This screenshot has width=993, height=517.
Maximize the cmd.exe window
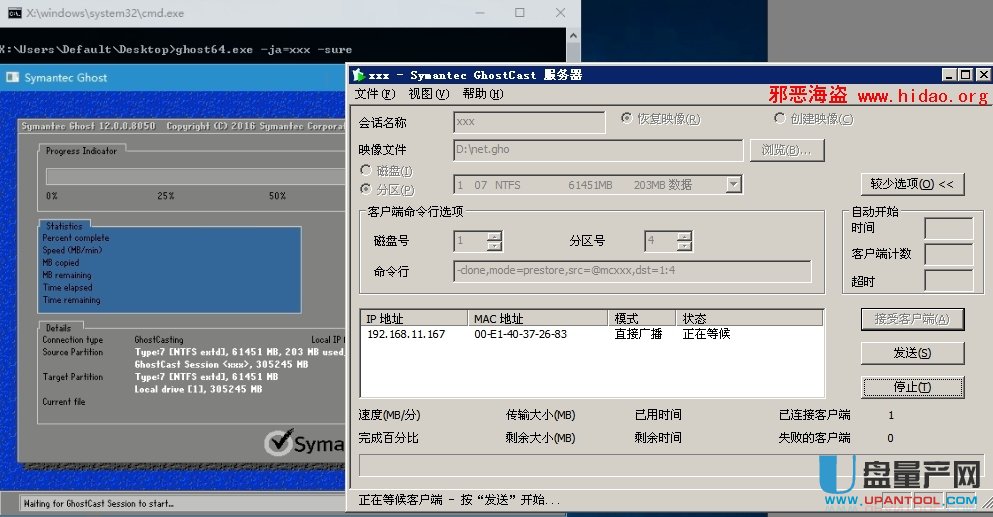(x=520, y=13)
